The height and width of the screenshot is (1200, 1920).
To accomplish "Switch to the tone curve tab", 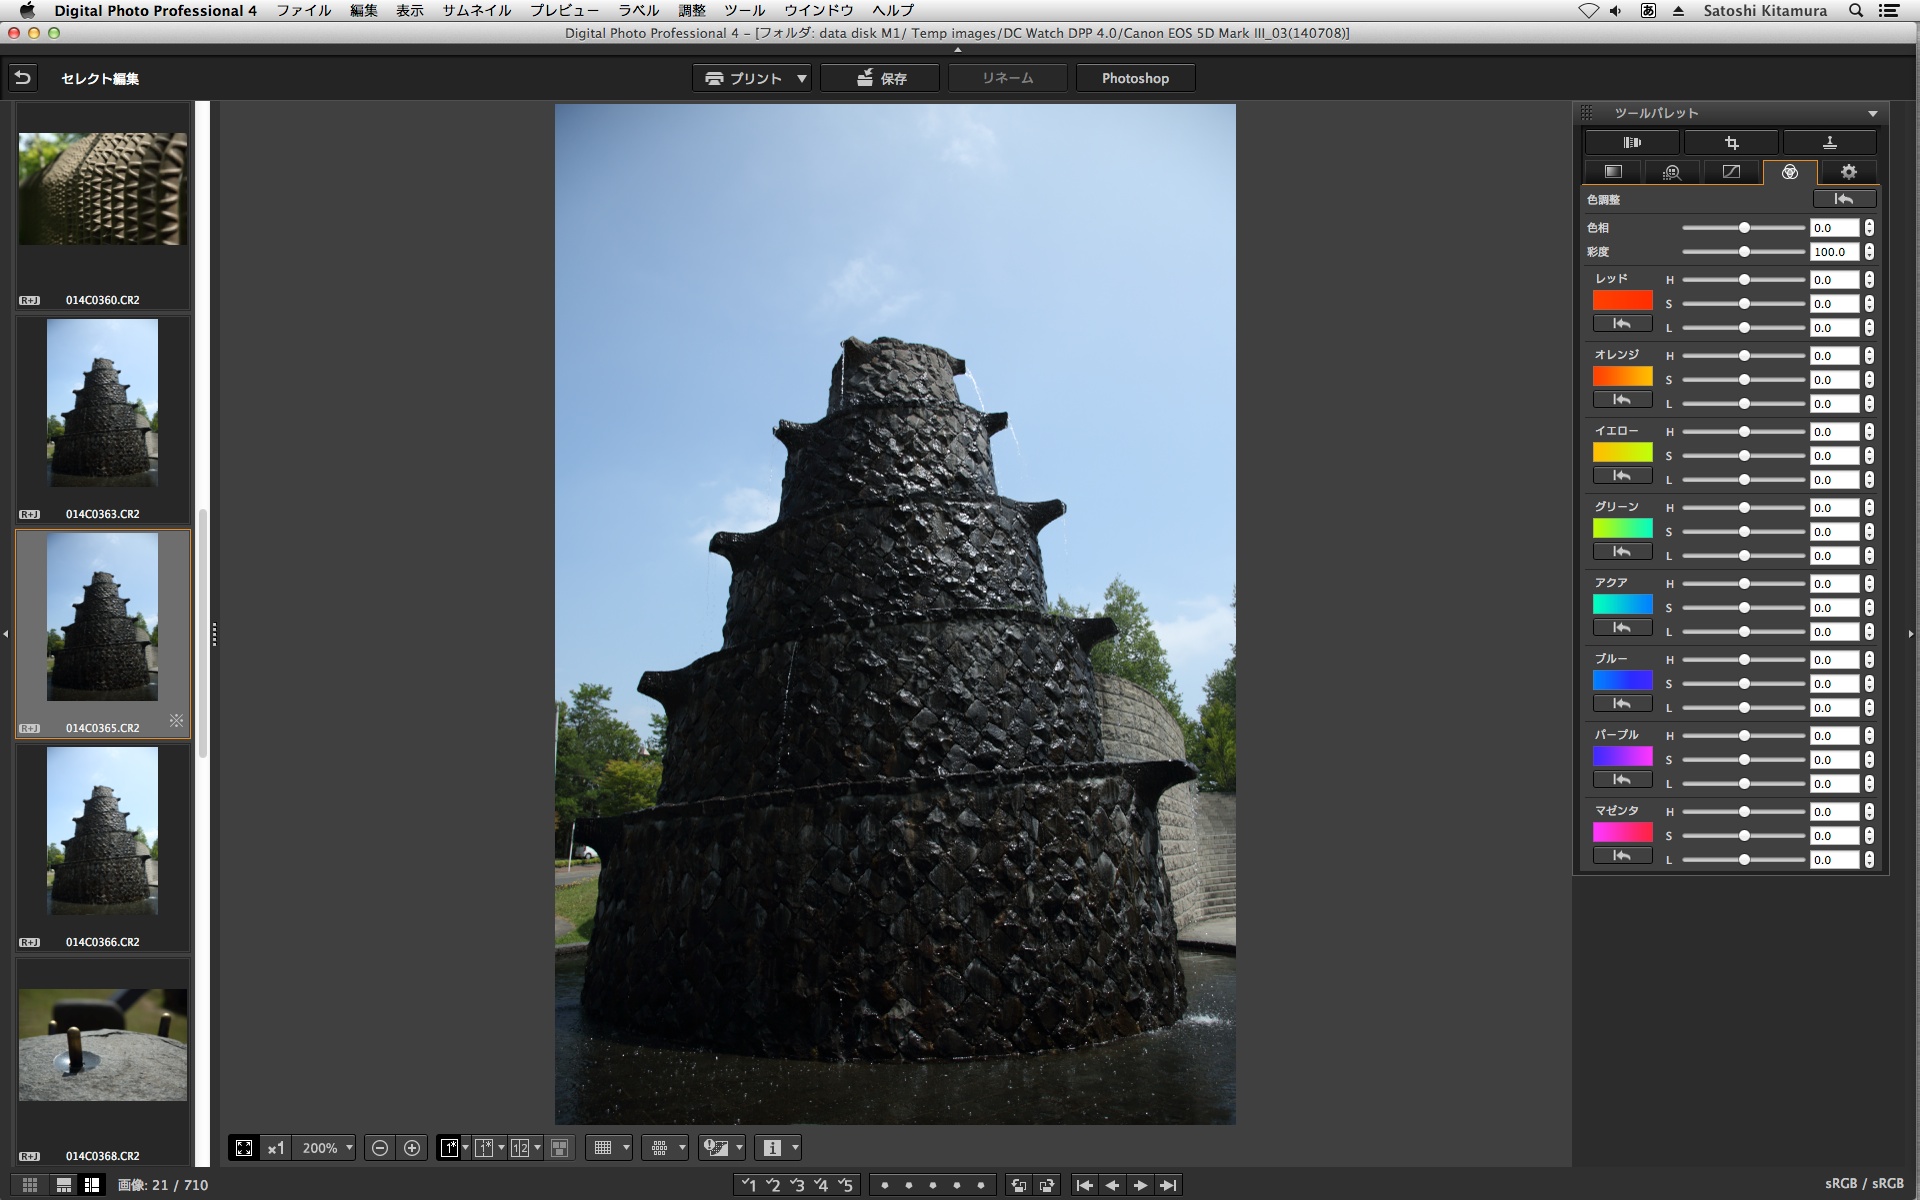I will pyautogui.click(x=1731, y=172).
